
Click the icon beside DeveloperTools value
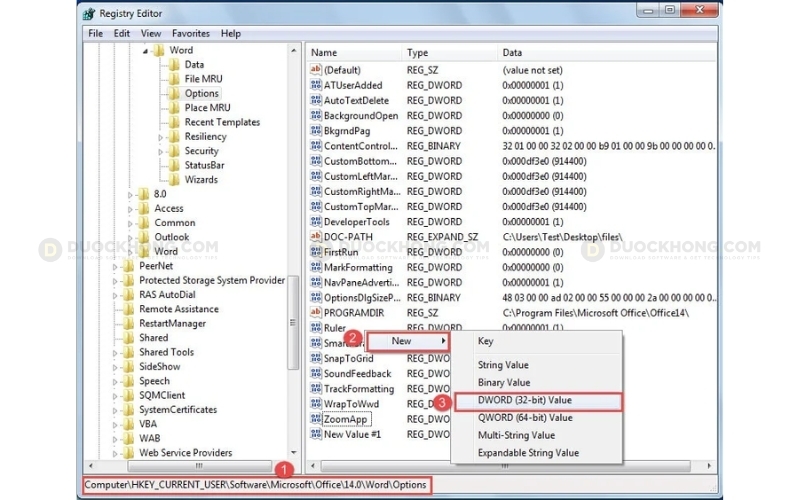coord(316,221)
